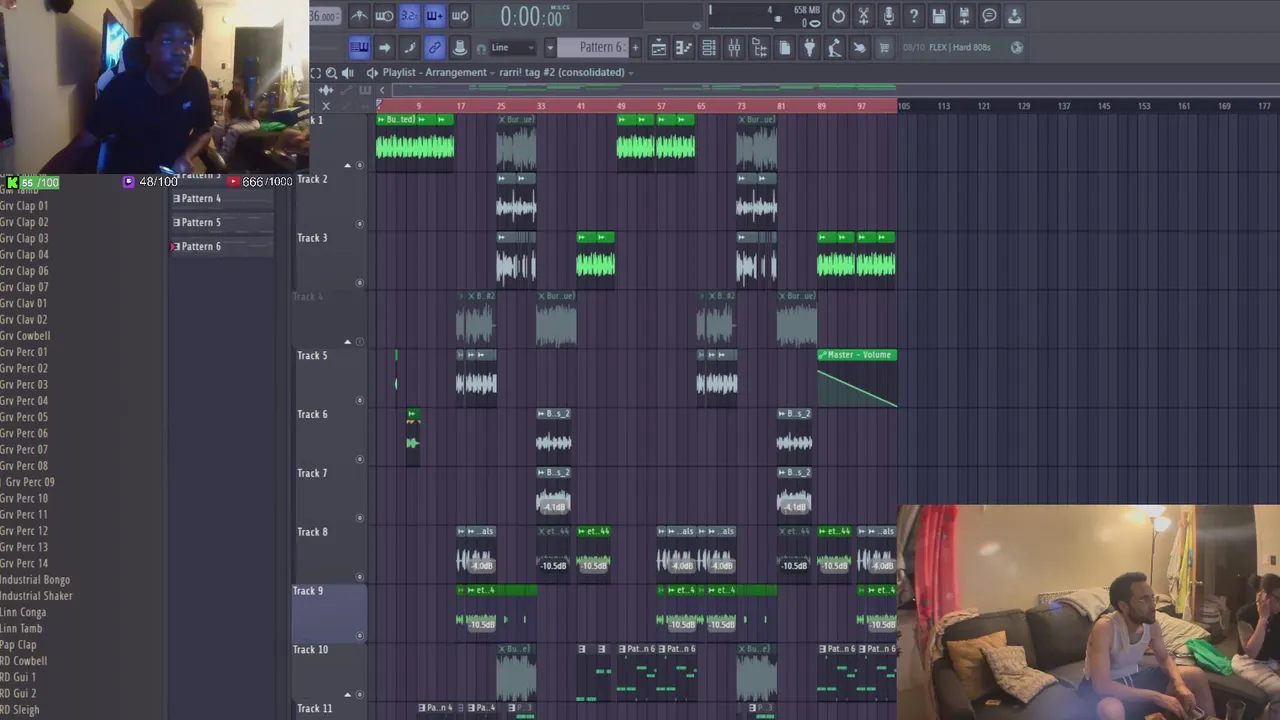1280x720 pixels.
Task: Click bar 41 on timeline ruler
Action: (581, 105)
